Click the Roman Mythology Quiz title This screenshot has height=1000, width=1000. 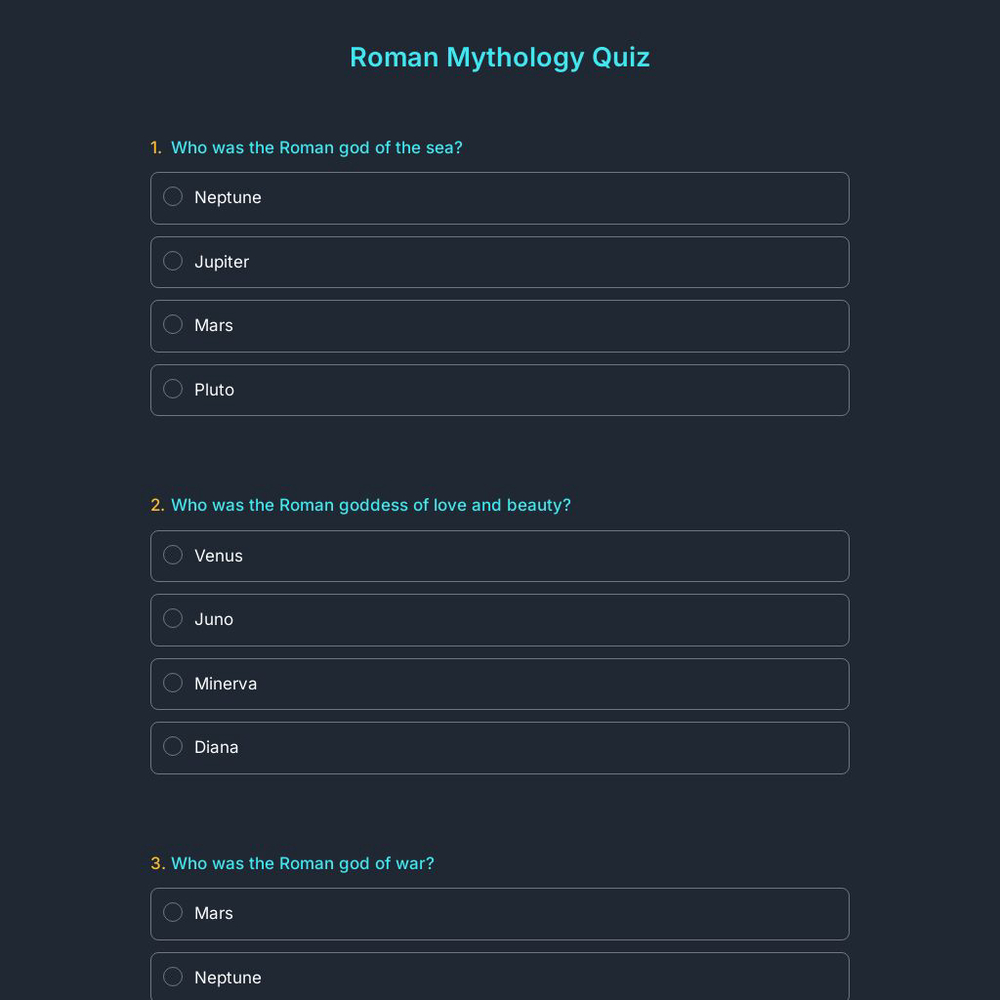click(500, 57)
